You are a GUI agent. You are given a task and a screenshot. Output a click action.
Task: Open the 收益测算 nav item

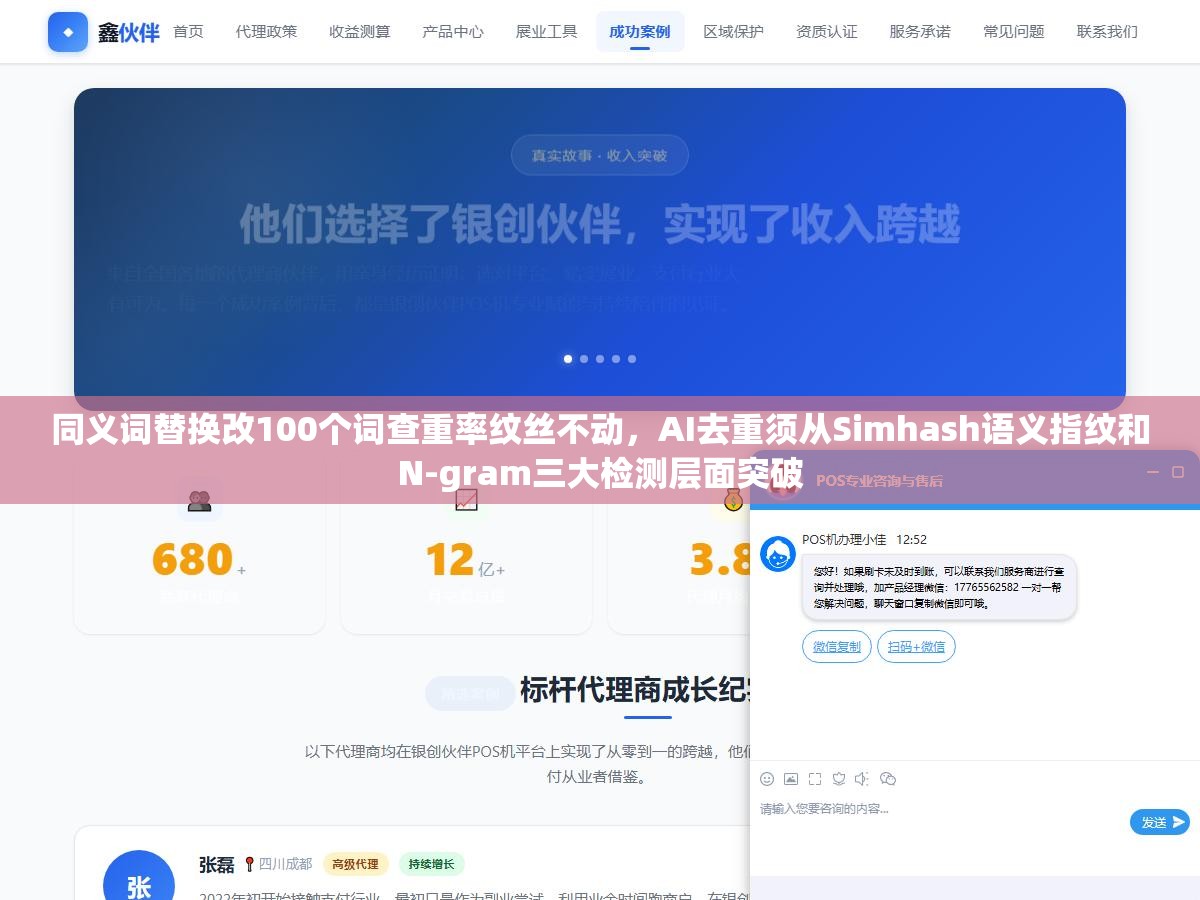click(360, 32)
